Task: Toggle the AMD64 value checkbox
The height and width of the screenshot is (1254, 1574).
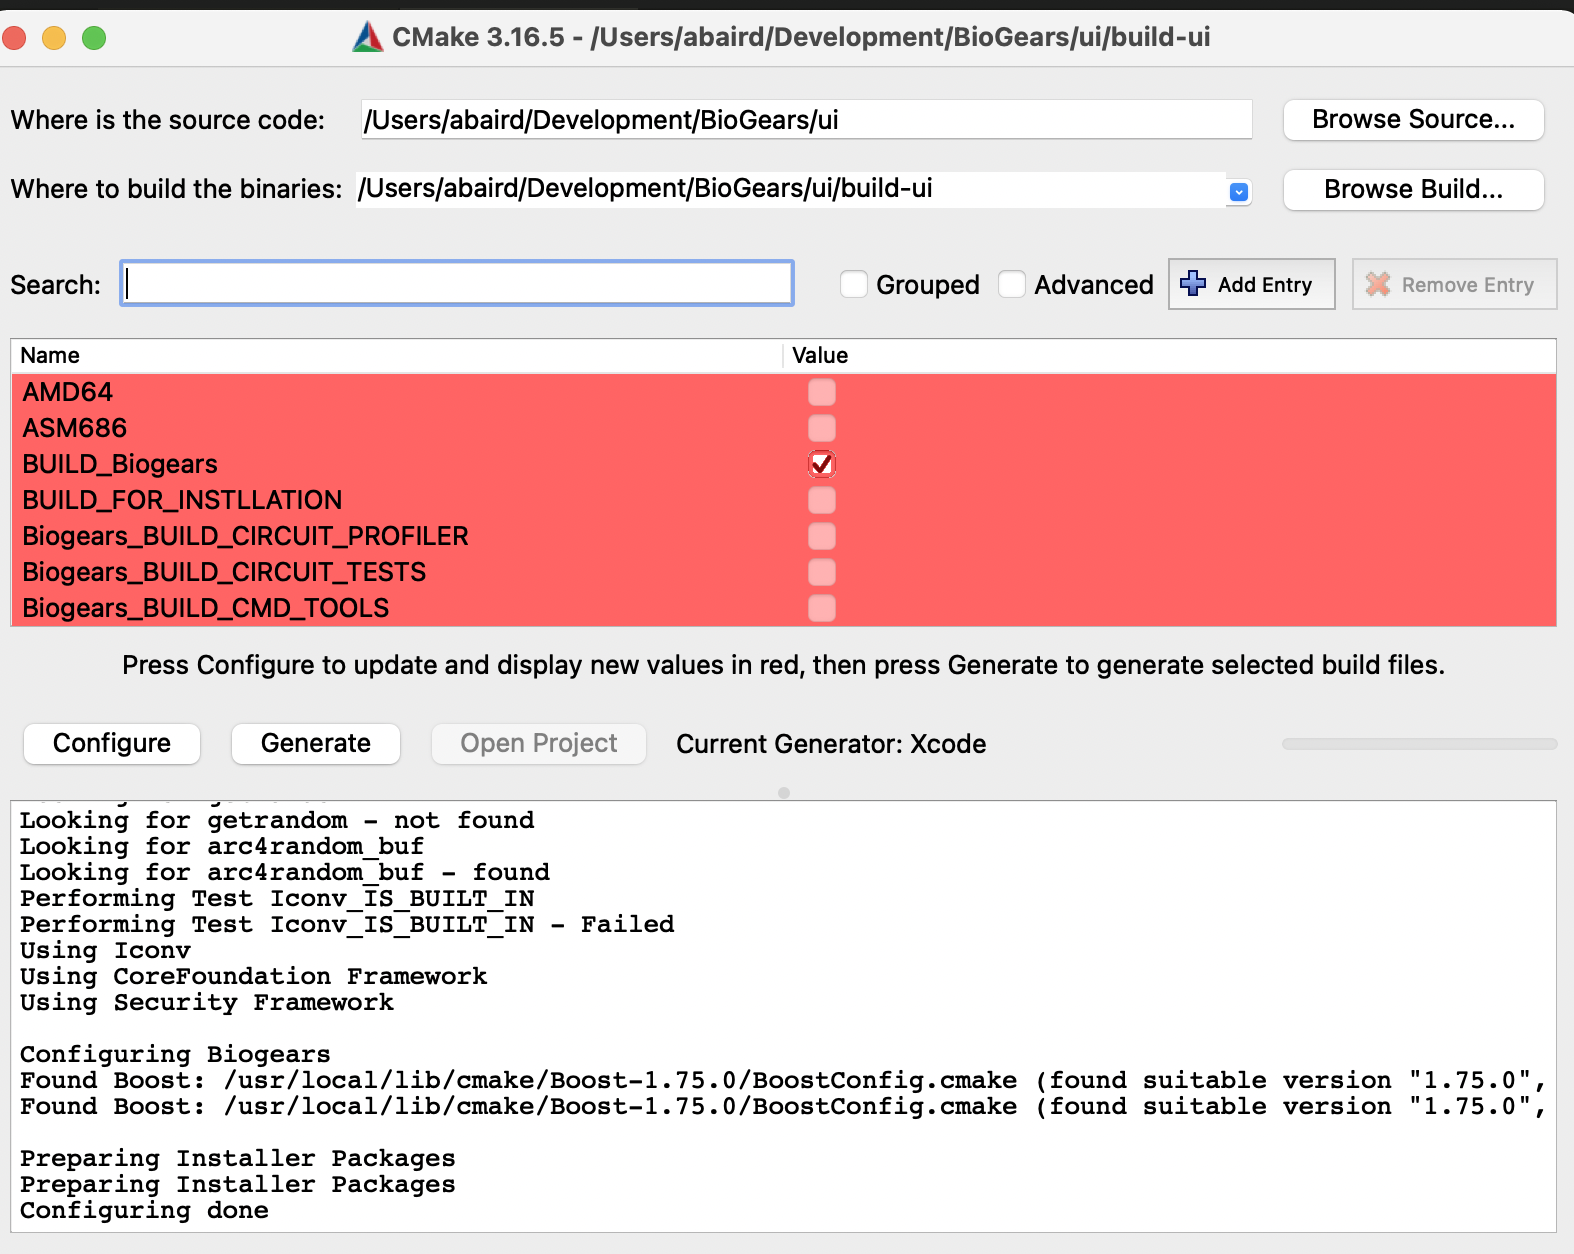Action: (822, 392)
